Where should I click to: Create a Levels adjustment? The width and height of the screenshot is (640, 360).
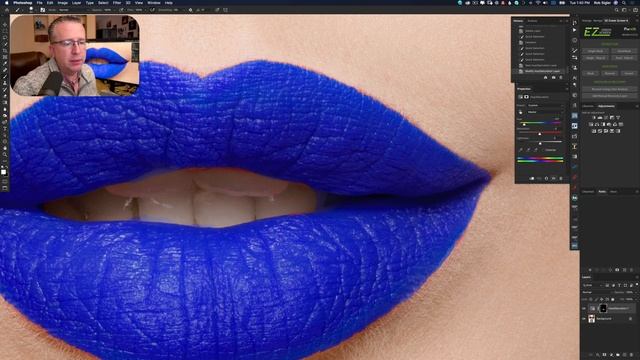click(600, 118)
